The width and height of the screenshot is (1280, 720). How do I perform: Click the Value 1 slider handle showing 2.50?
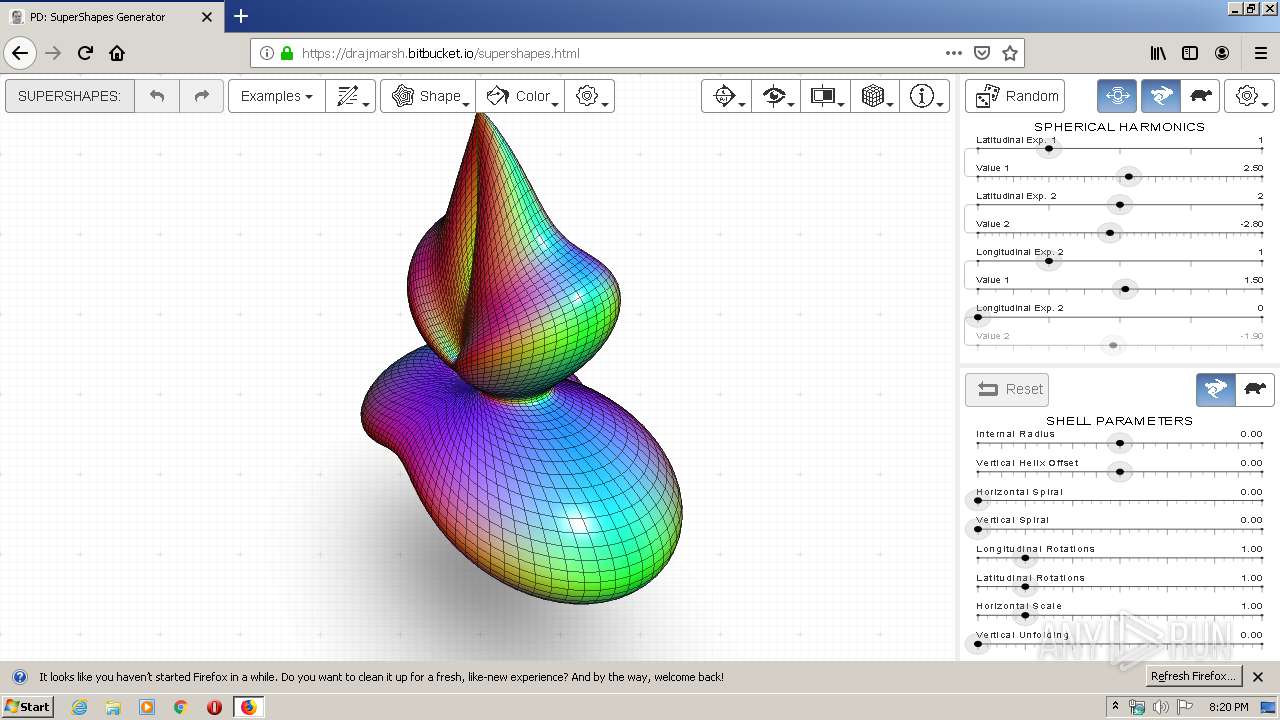pyautogui.click(x=1129, y=177)
